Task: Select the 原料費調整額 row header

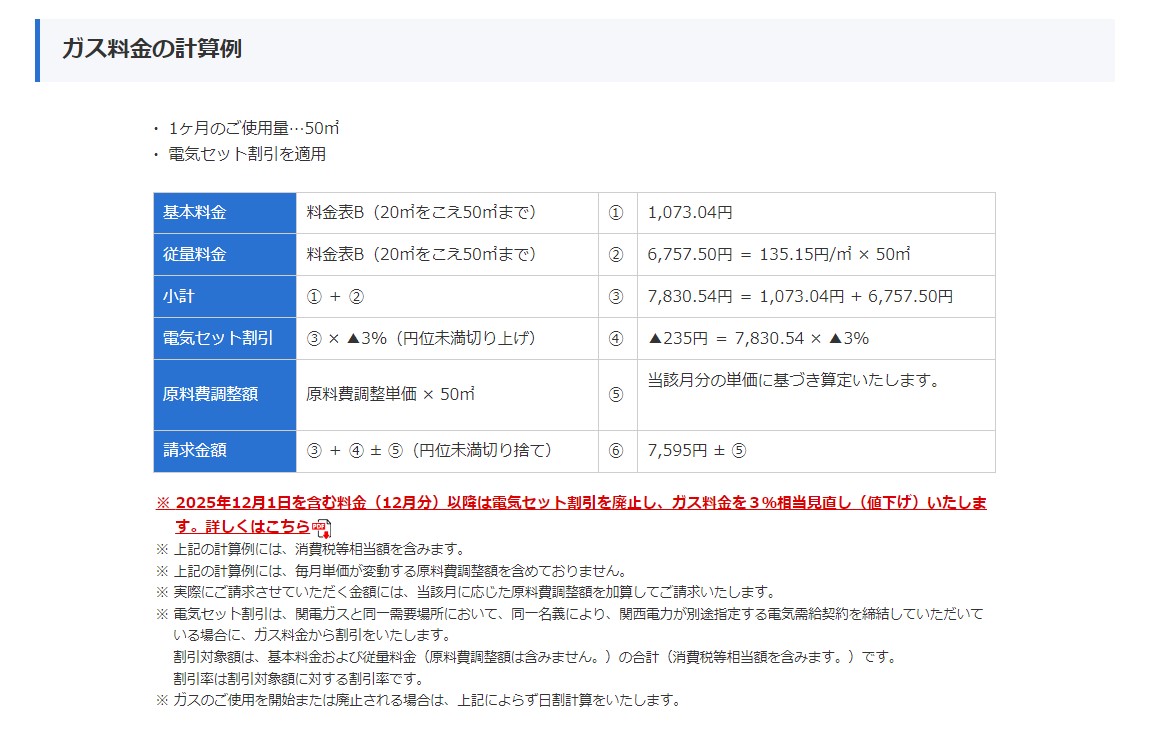Action: click(x=225, y=394)
